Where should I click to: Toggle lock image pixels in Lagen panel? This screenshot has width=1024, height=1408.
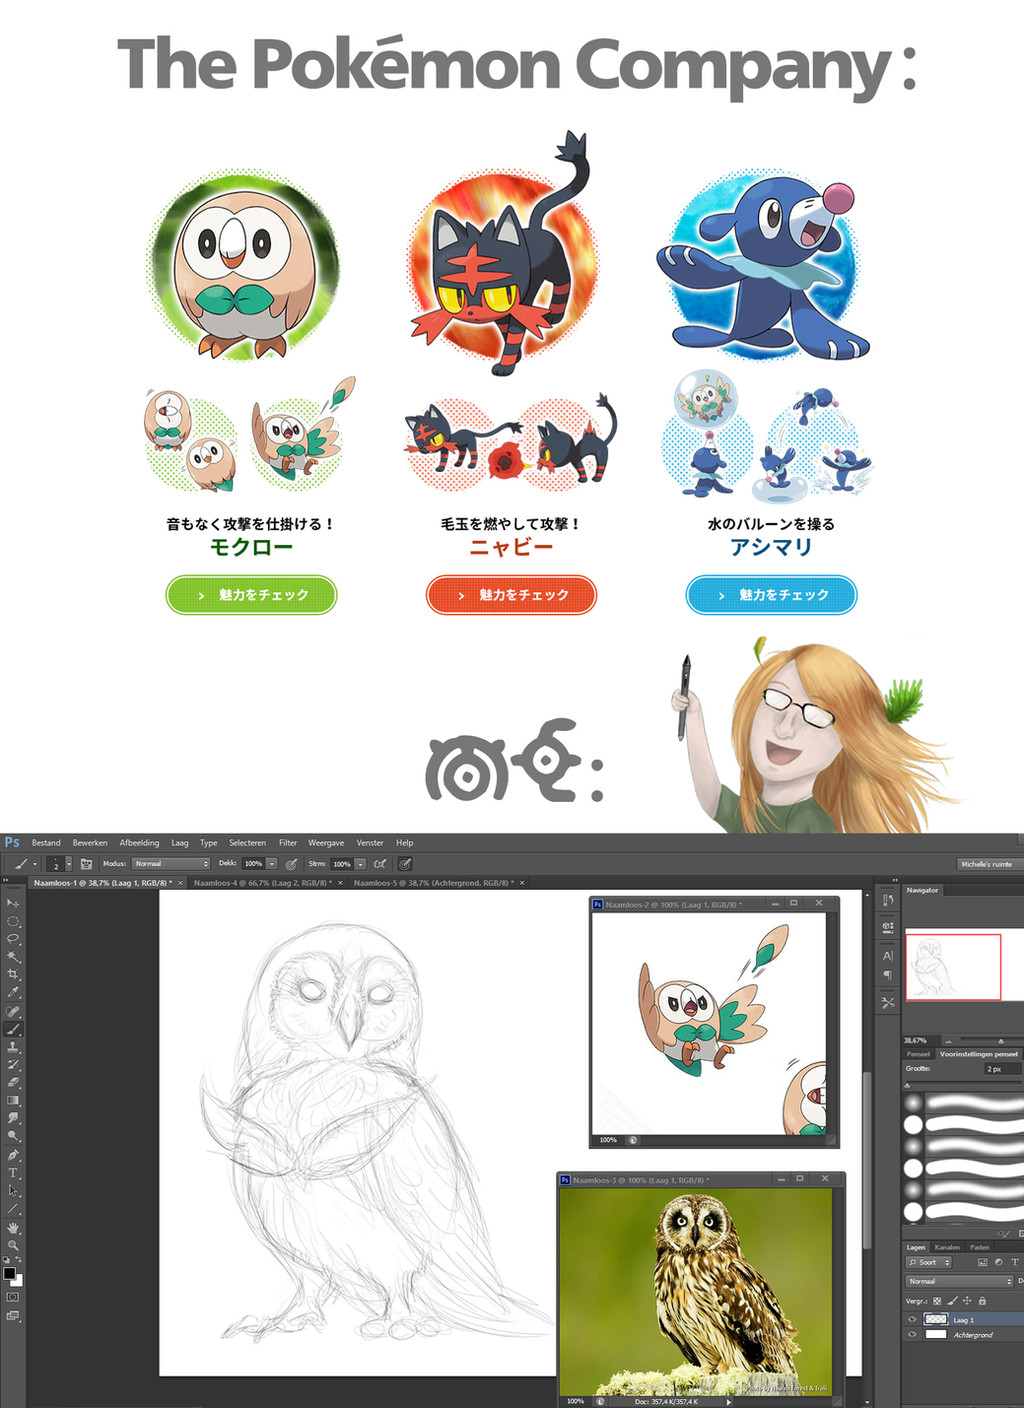(952, 1301)
